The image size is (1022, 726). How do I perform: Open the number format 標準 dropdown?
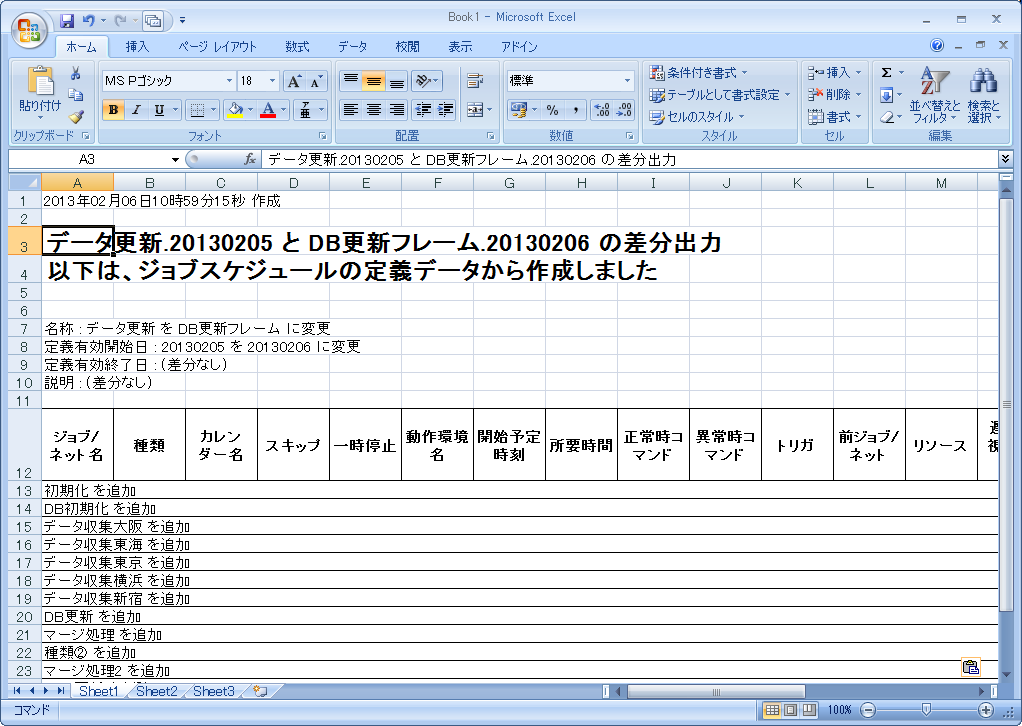(627, 81)
